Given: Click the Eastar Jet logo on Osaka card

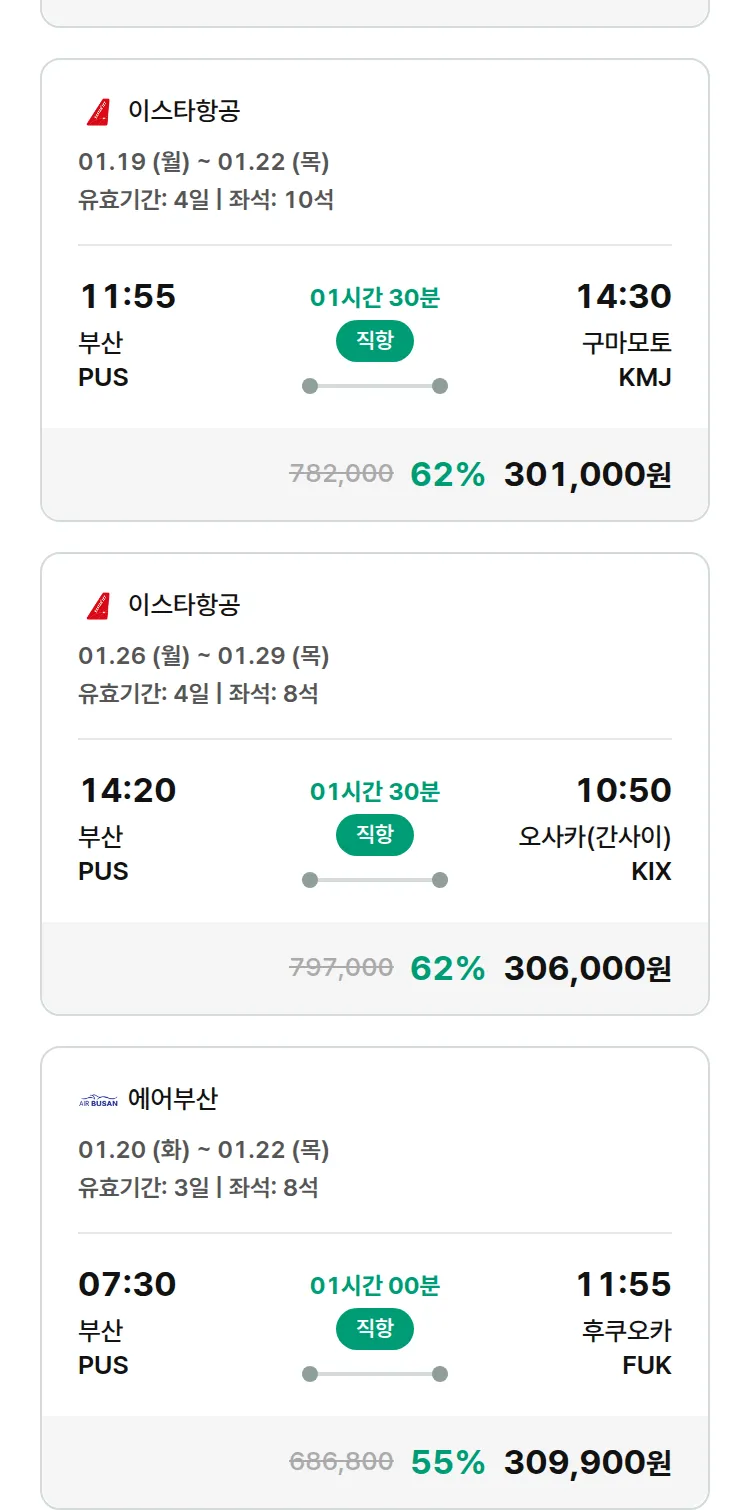Looking at the screenshot, I should point(98,606).
